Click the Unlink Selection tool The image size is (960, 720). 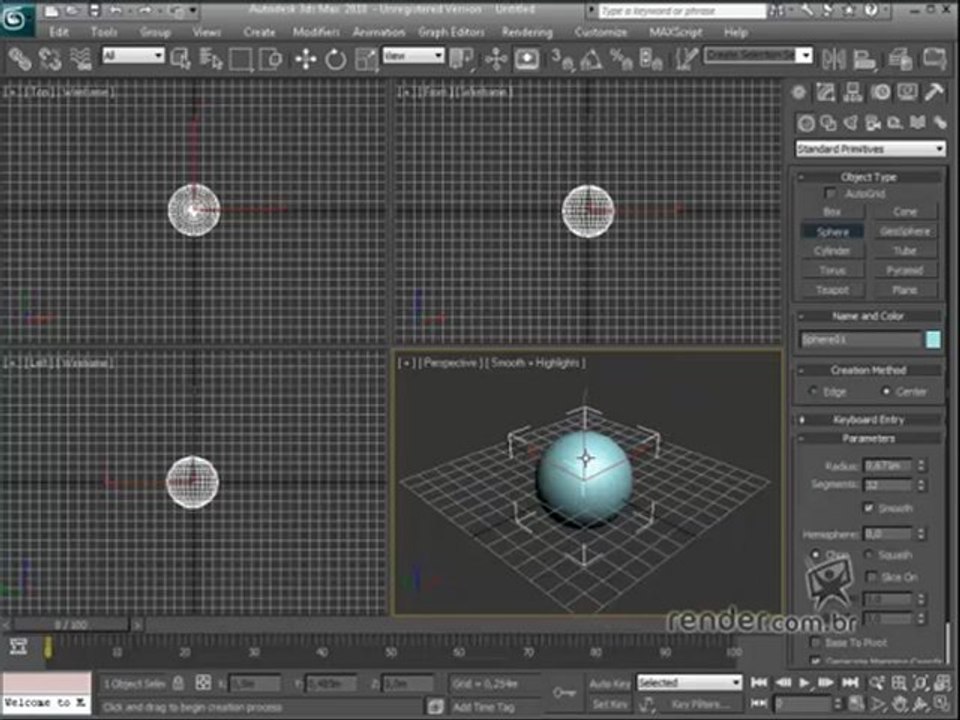tap(50, 59)
